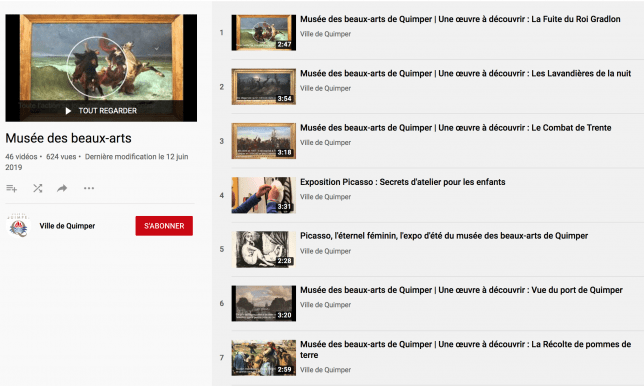Click the save playlist icon

[x=12, y=188]
